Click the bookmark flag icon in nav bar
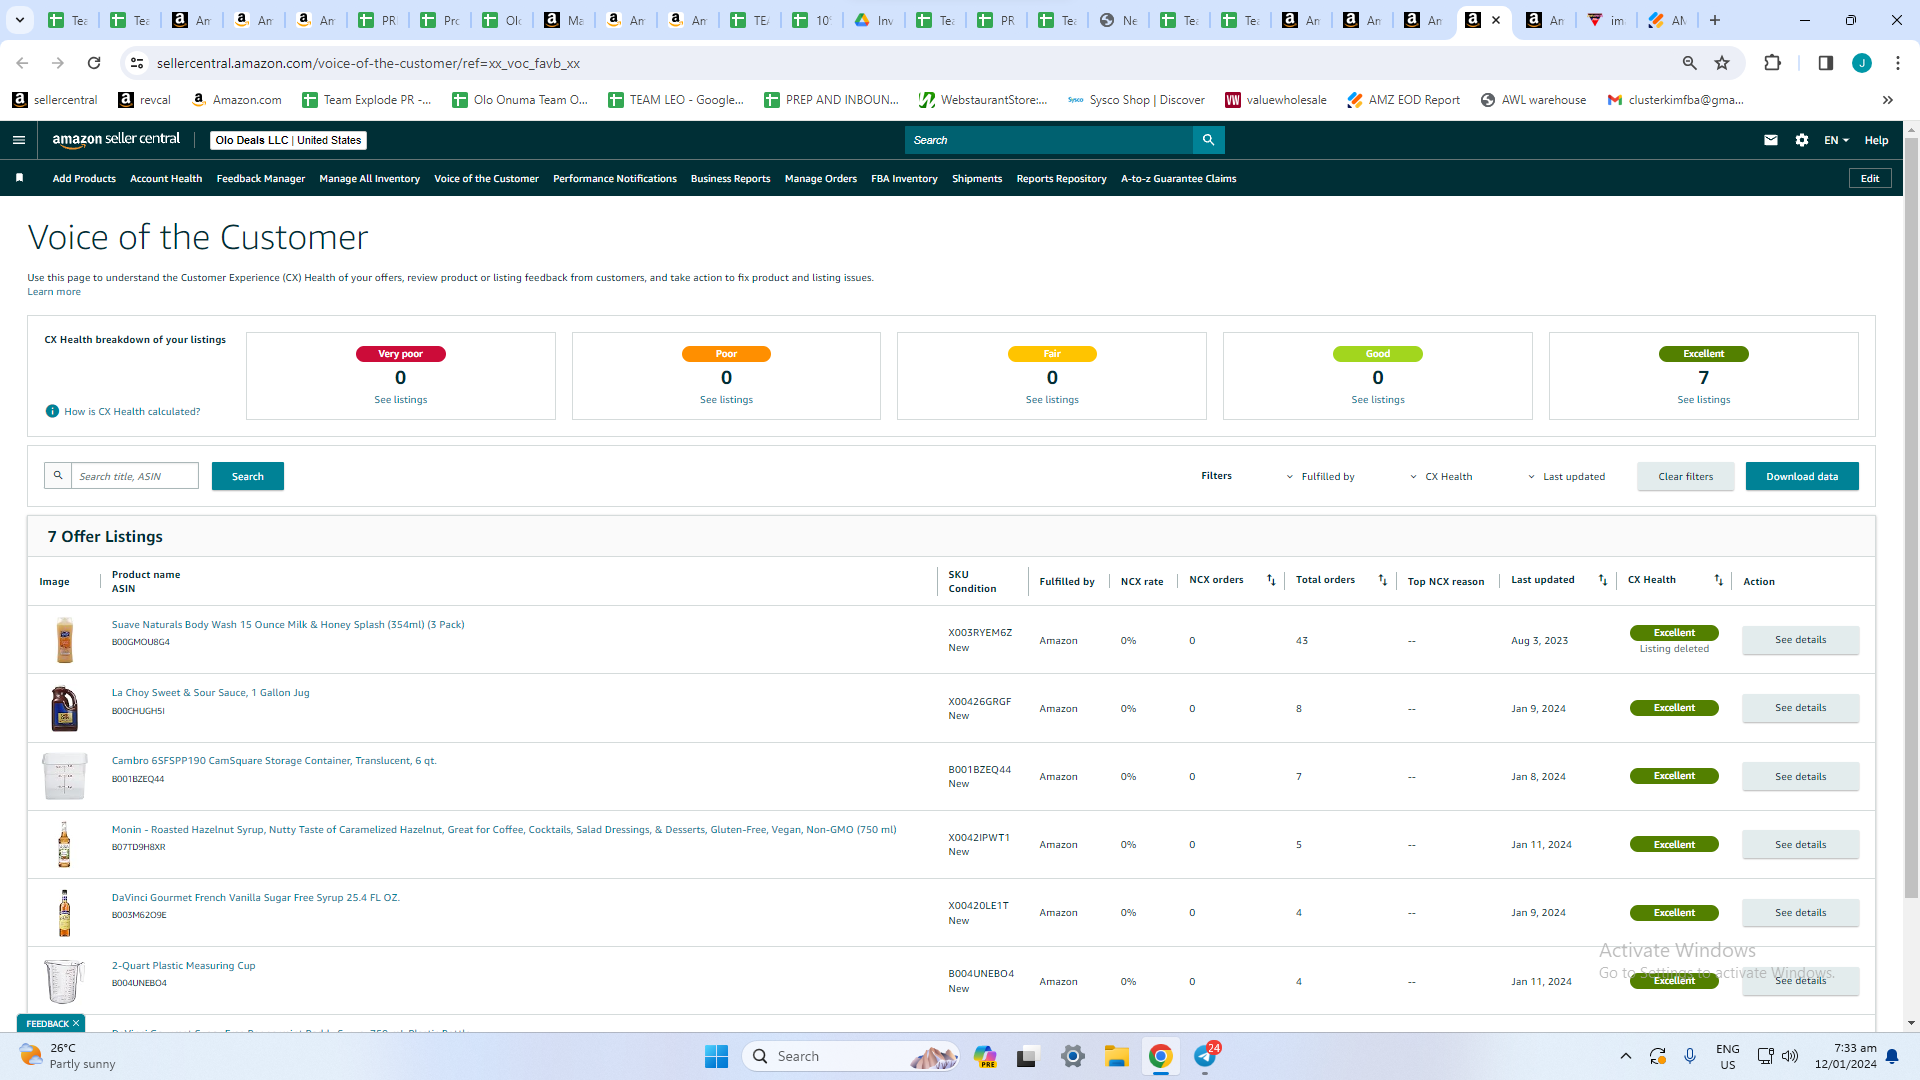The height and width of the screenshot is (1080, 1920). tap(19, 178)
